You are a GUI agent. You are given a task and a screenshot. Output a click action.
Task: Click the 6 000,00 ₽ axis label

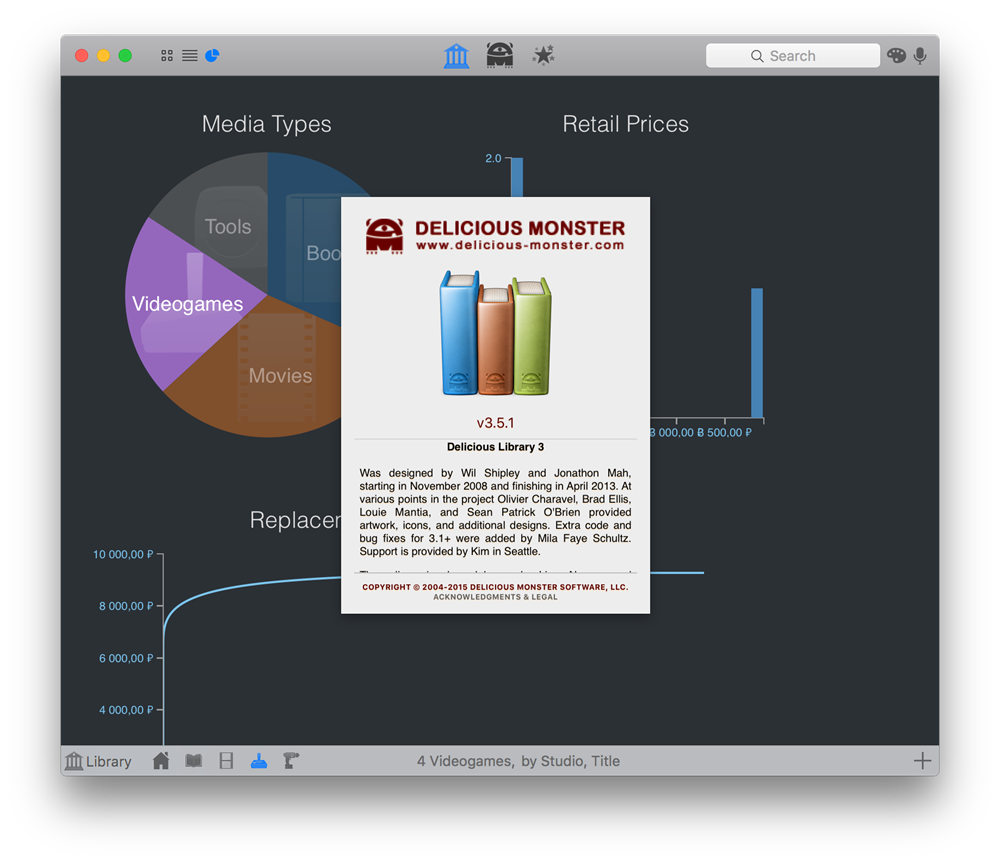tap(126, 658)
